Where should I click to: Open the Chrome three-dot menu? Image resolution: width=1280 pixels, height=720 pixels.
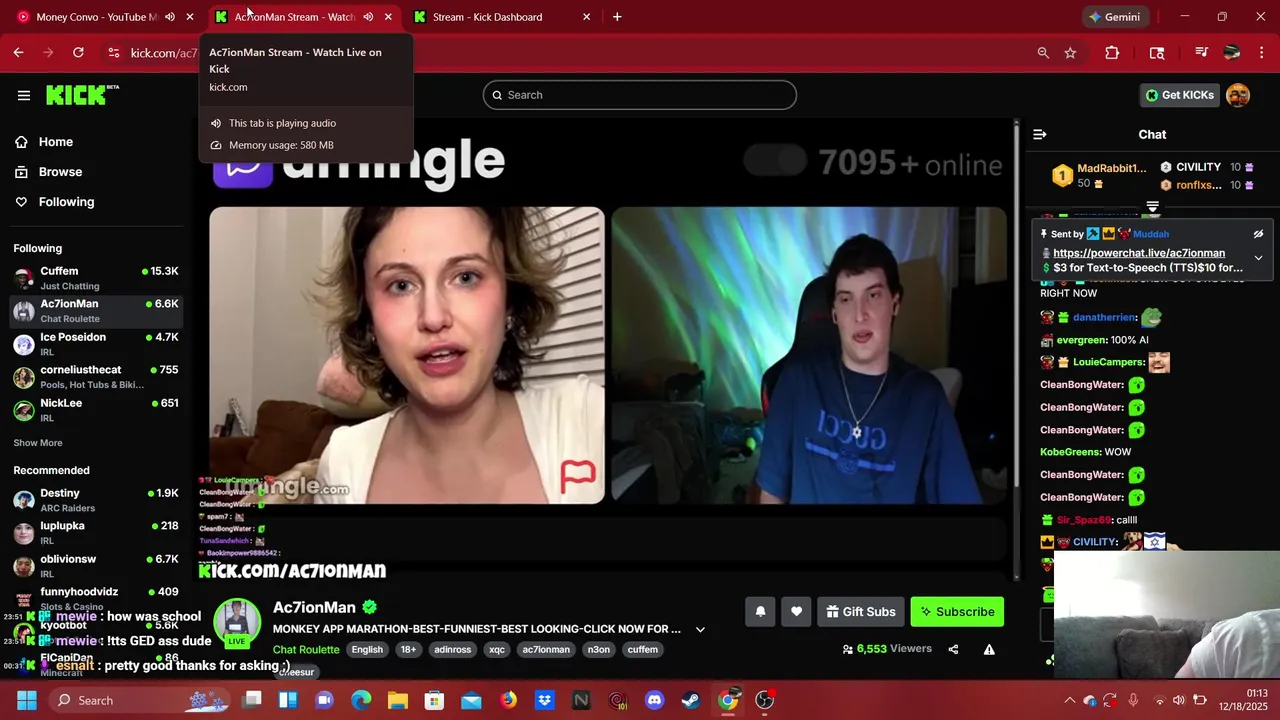(1261, 53)
